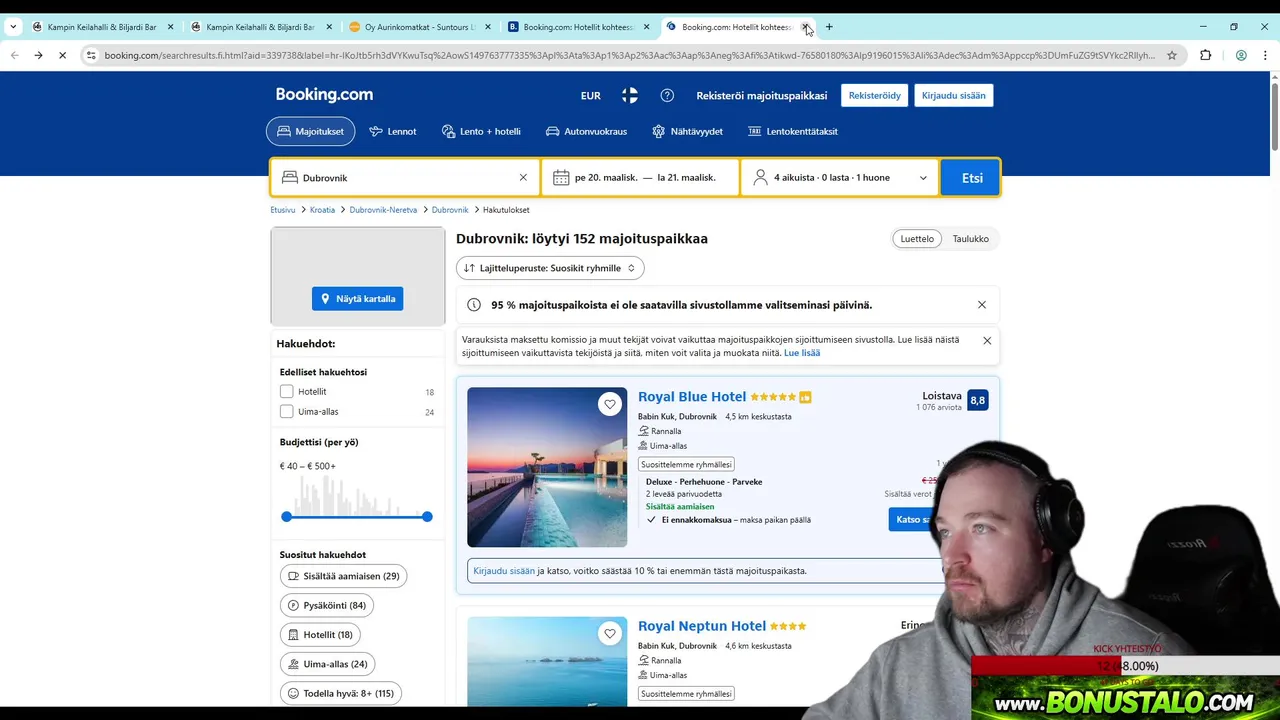Toggle the Pysäköinti (84) filter chip
This screenshot has width=1280, height=720.
point(327,605)
